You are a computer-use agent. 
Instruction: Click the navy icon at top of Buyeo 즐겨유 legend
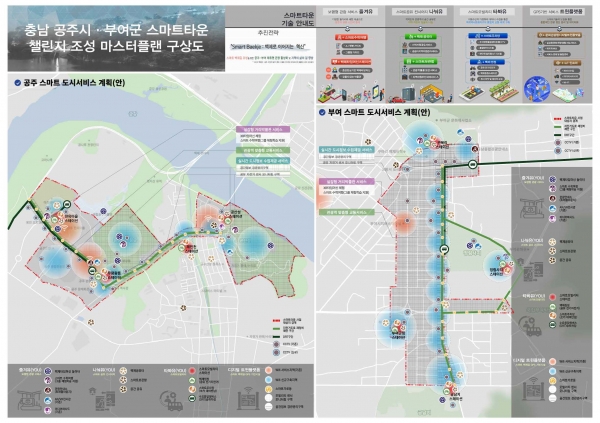pyautogui.click(x=553, y=179)
